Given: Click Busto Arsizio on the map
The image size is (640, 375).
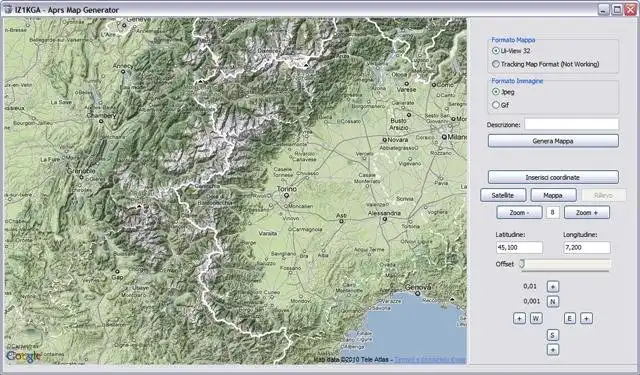Looking at the screenshot, I should pyautogui.click(x=398, y=124).
